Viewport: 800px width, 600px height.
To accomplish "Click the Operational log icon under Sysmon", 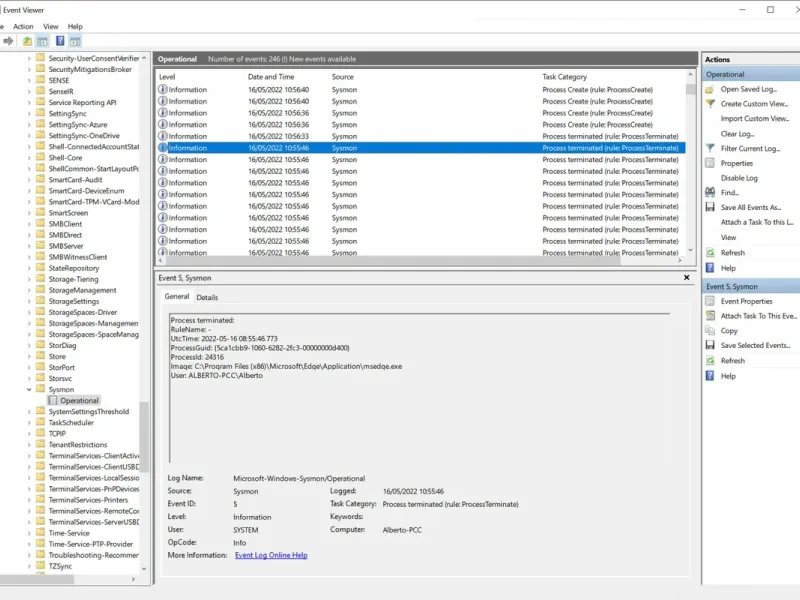I will [x=53, y=401].
